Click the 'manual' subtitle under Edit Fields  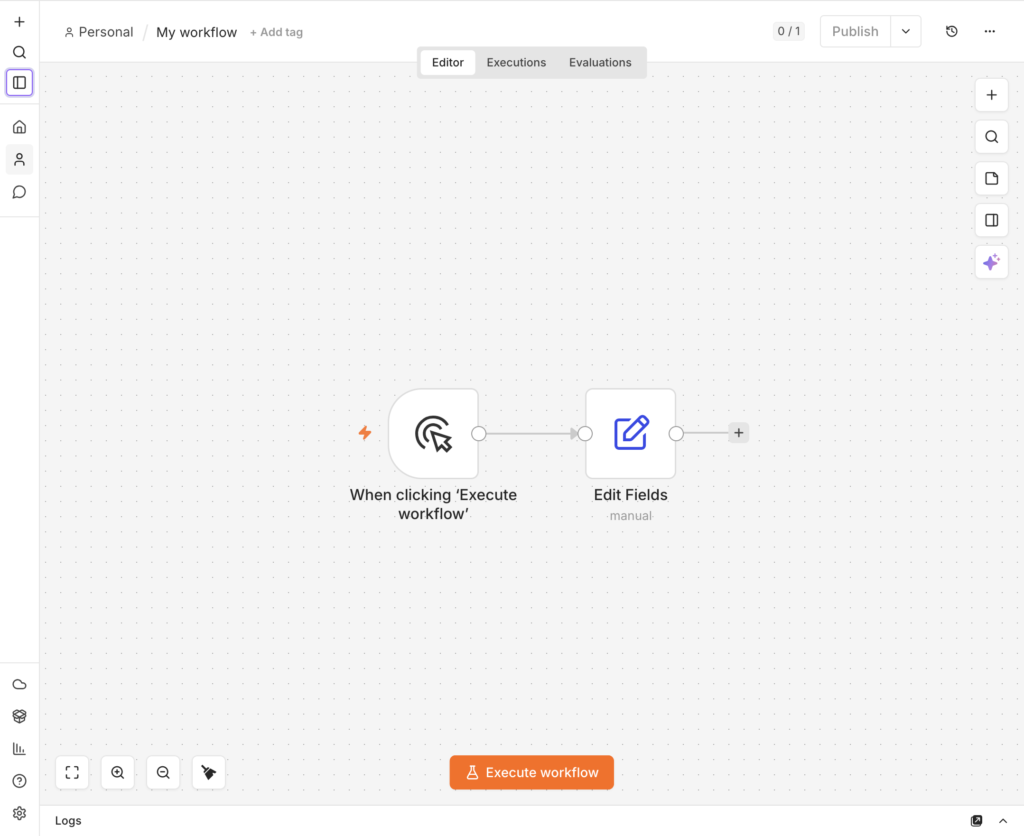click(x=631, y=516)
